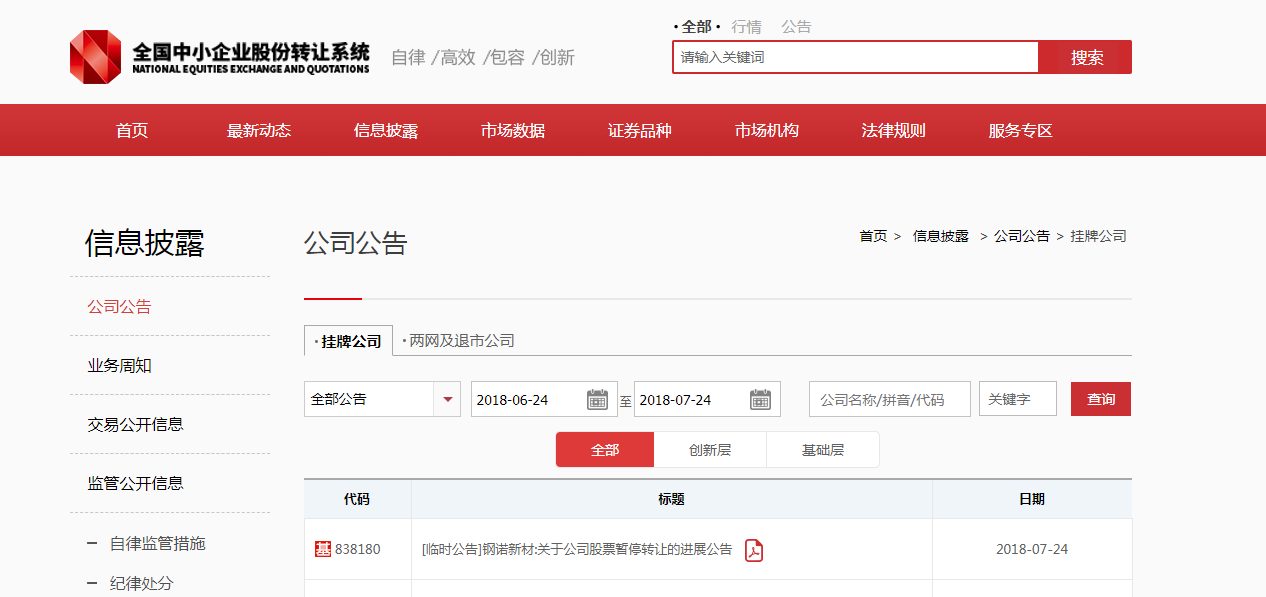Click the red 搜索 button
The height and width of the screenshot is (597, 1266).
point(1086,57)
